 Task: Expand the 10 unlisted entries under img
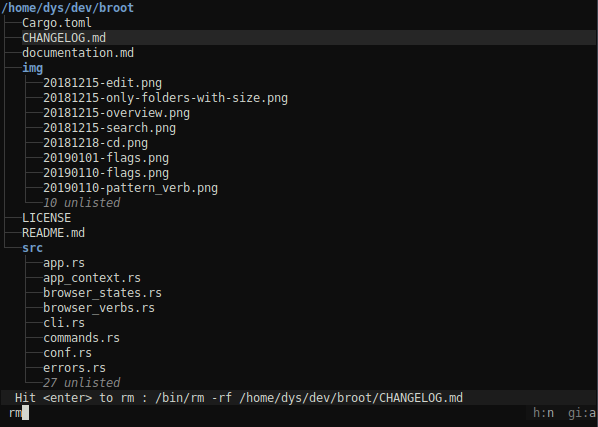click(82, 203)
